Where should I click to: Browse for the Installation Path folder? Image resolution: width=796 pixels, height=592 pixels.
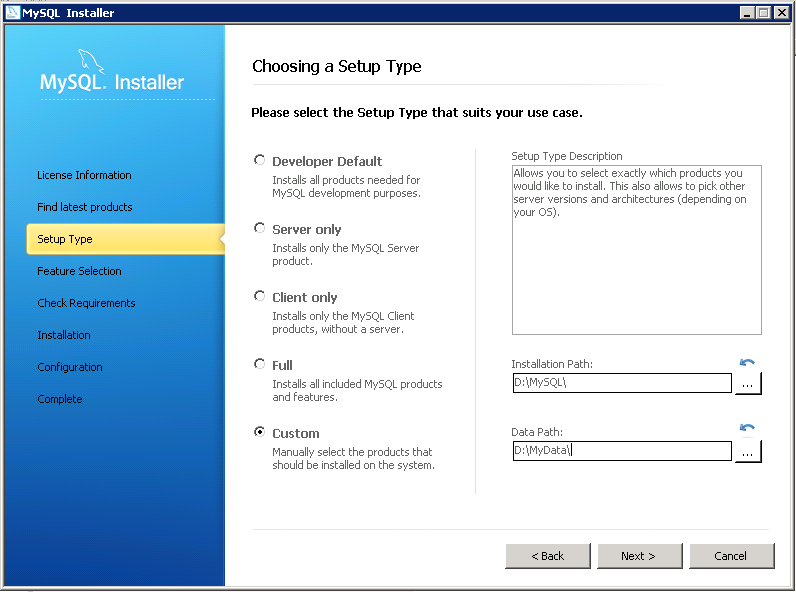[748, 383]
